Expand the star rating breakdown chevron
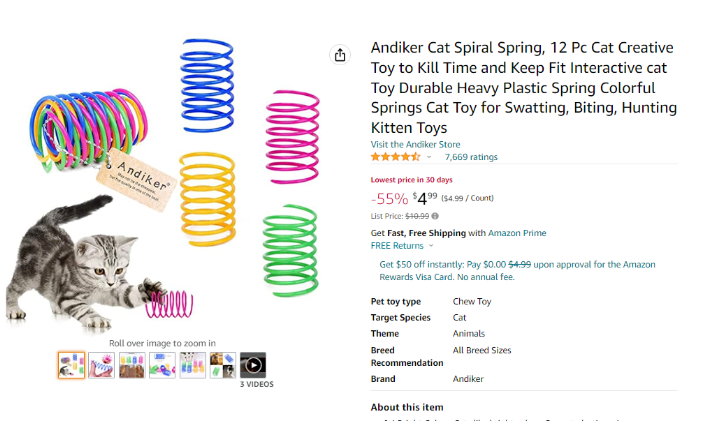 [429, 157]
